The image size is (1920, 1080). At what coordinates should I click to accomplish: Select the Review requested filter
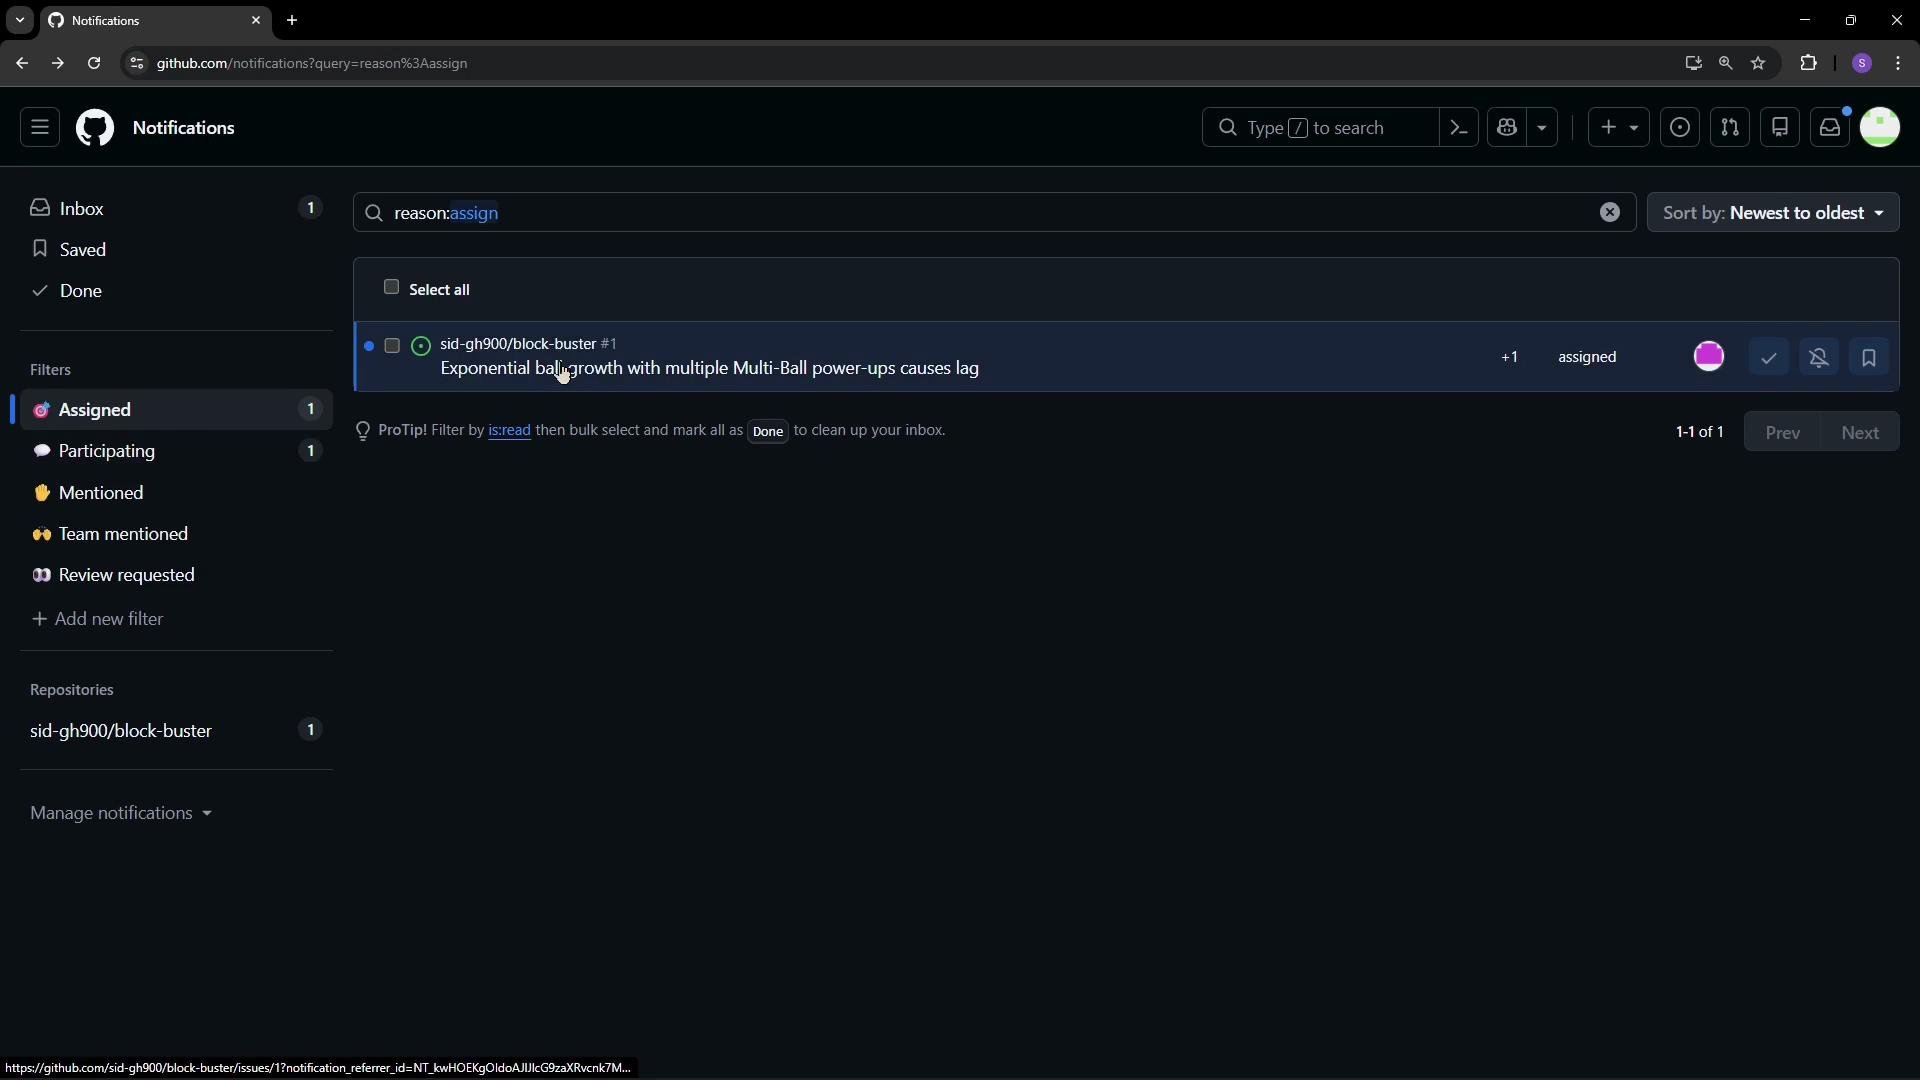[176, 575]
